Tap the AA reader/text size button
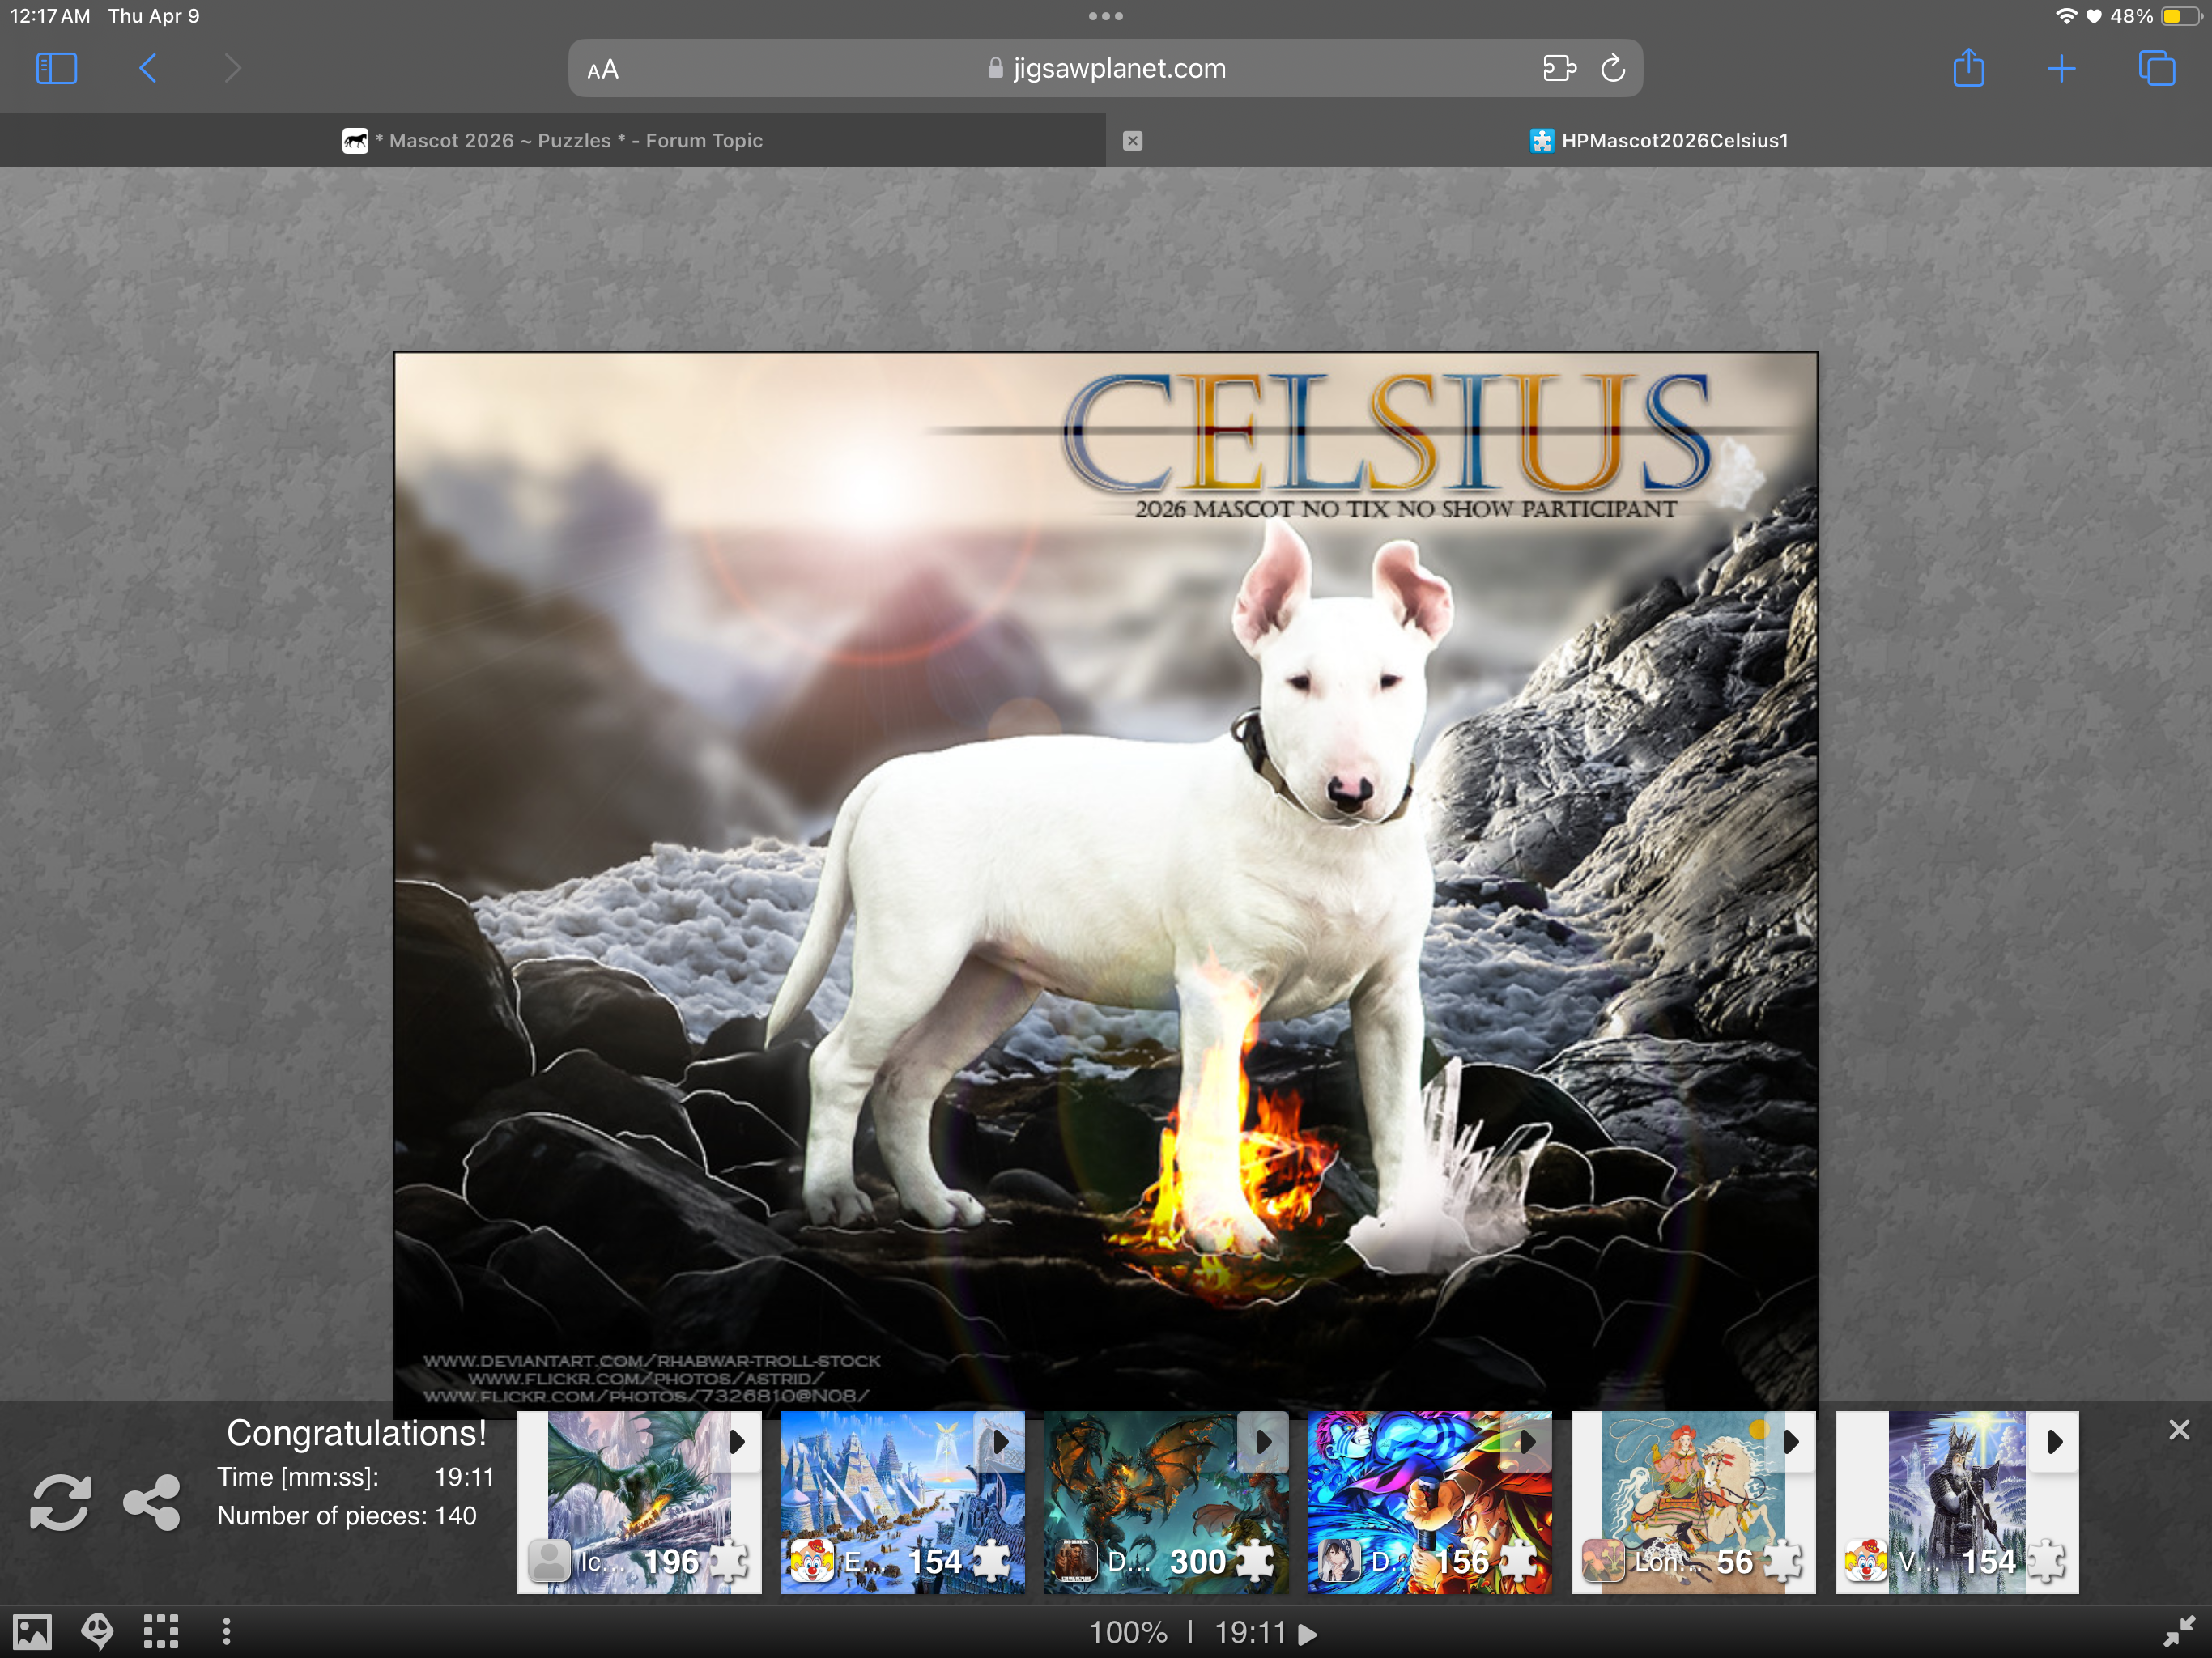 (603, 70)
